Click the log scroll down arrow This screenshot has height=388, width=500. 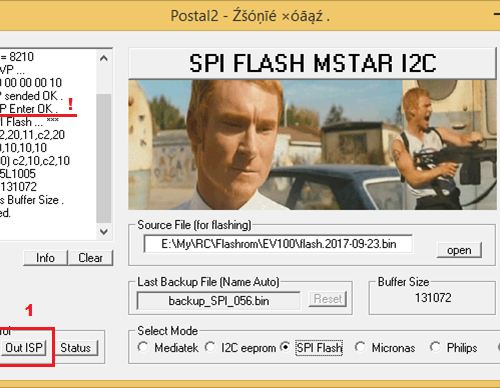pos(104,231)
